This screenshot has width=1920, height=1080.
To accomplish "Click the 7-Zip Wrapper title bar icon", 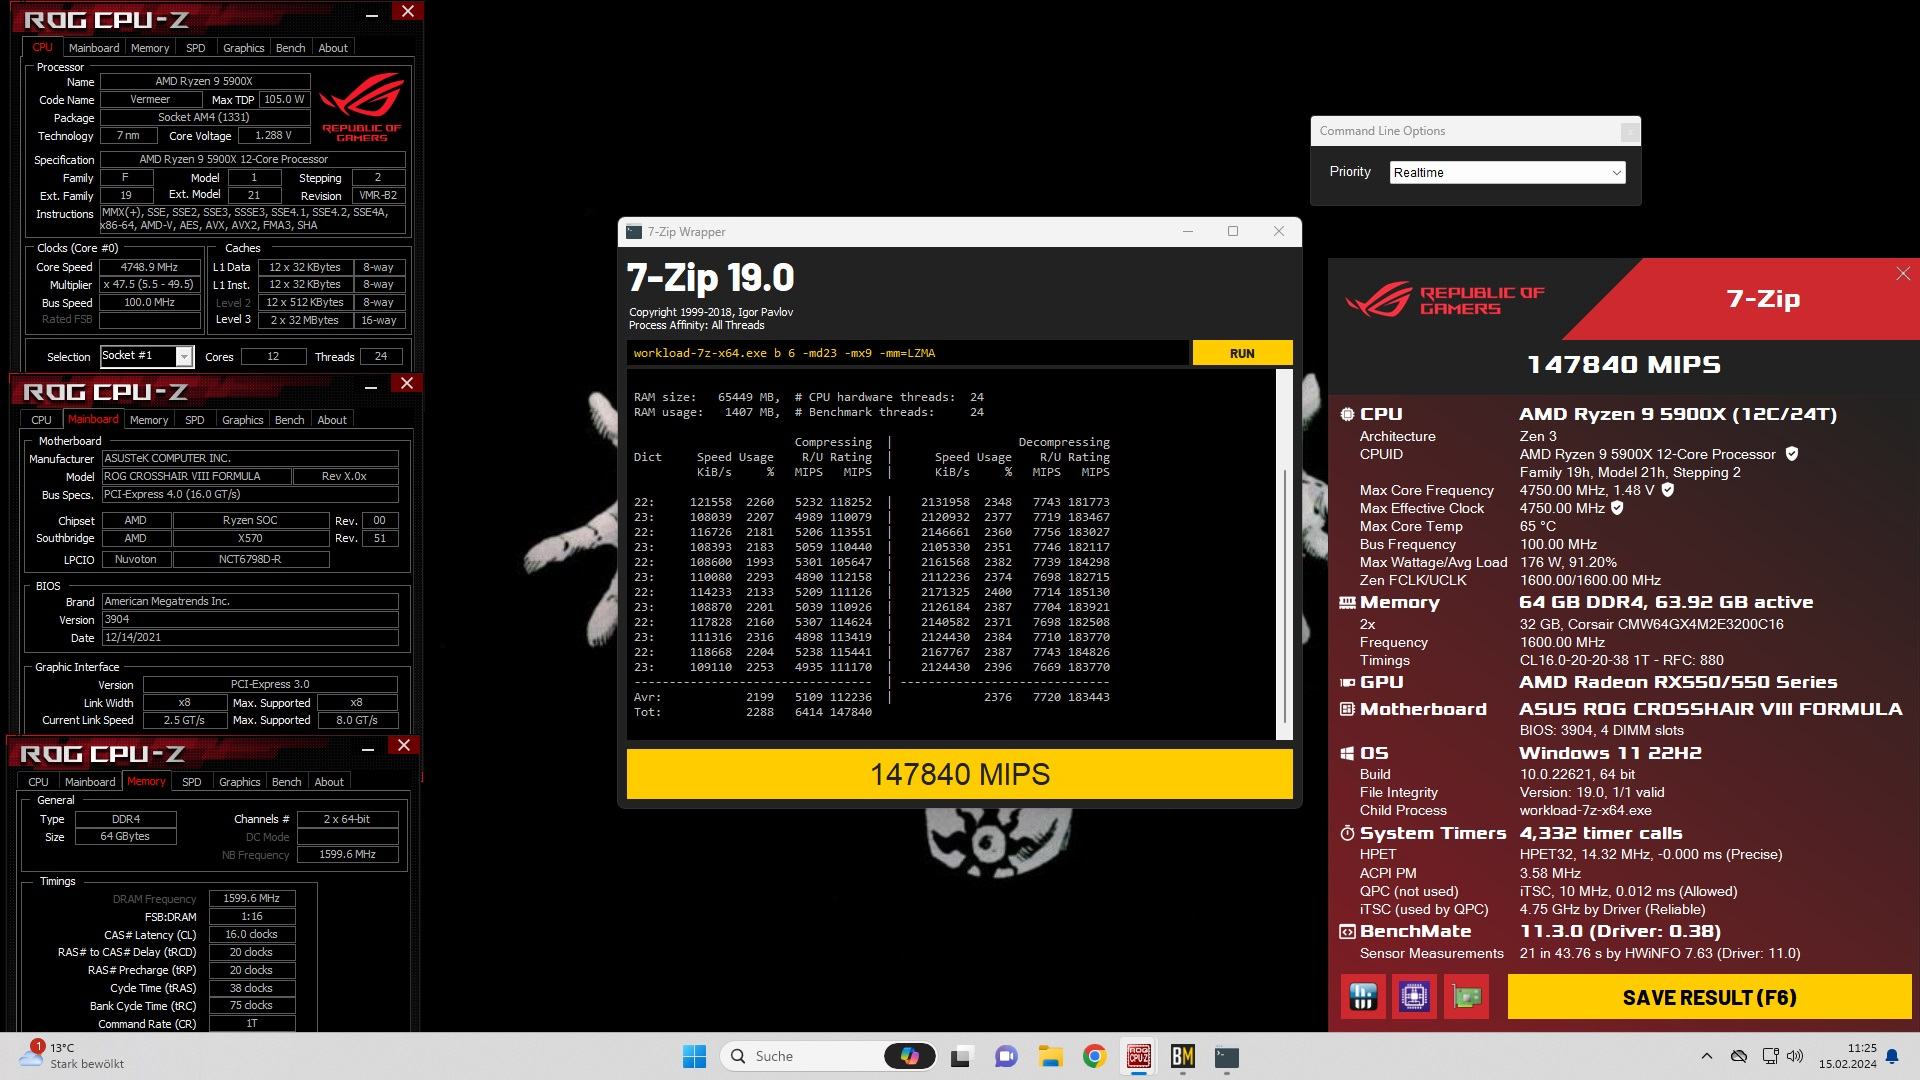I will pos(634,232).
